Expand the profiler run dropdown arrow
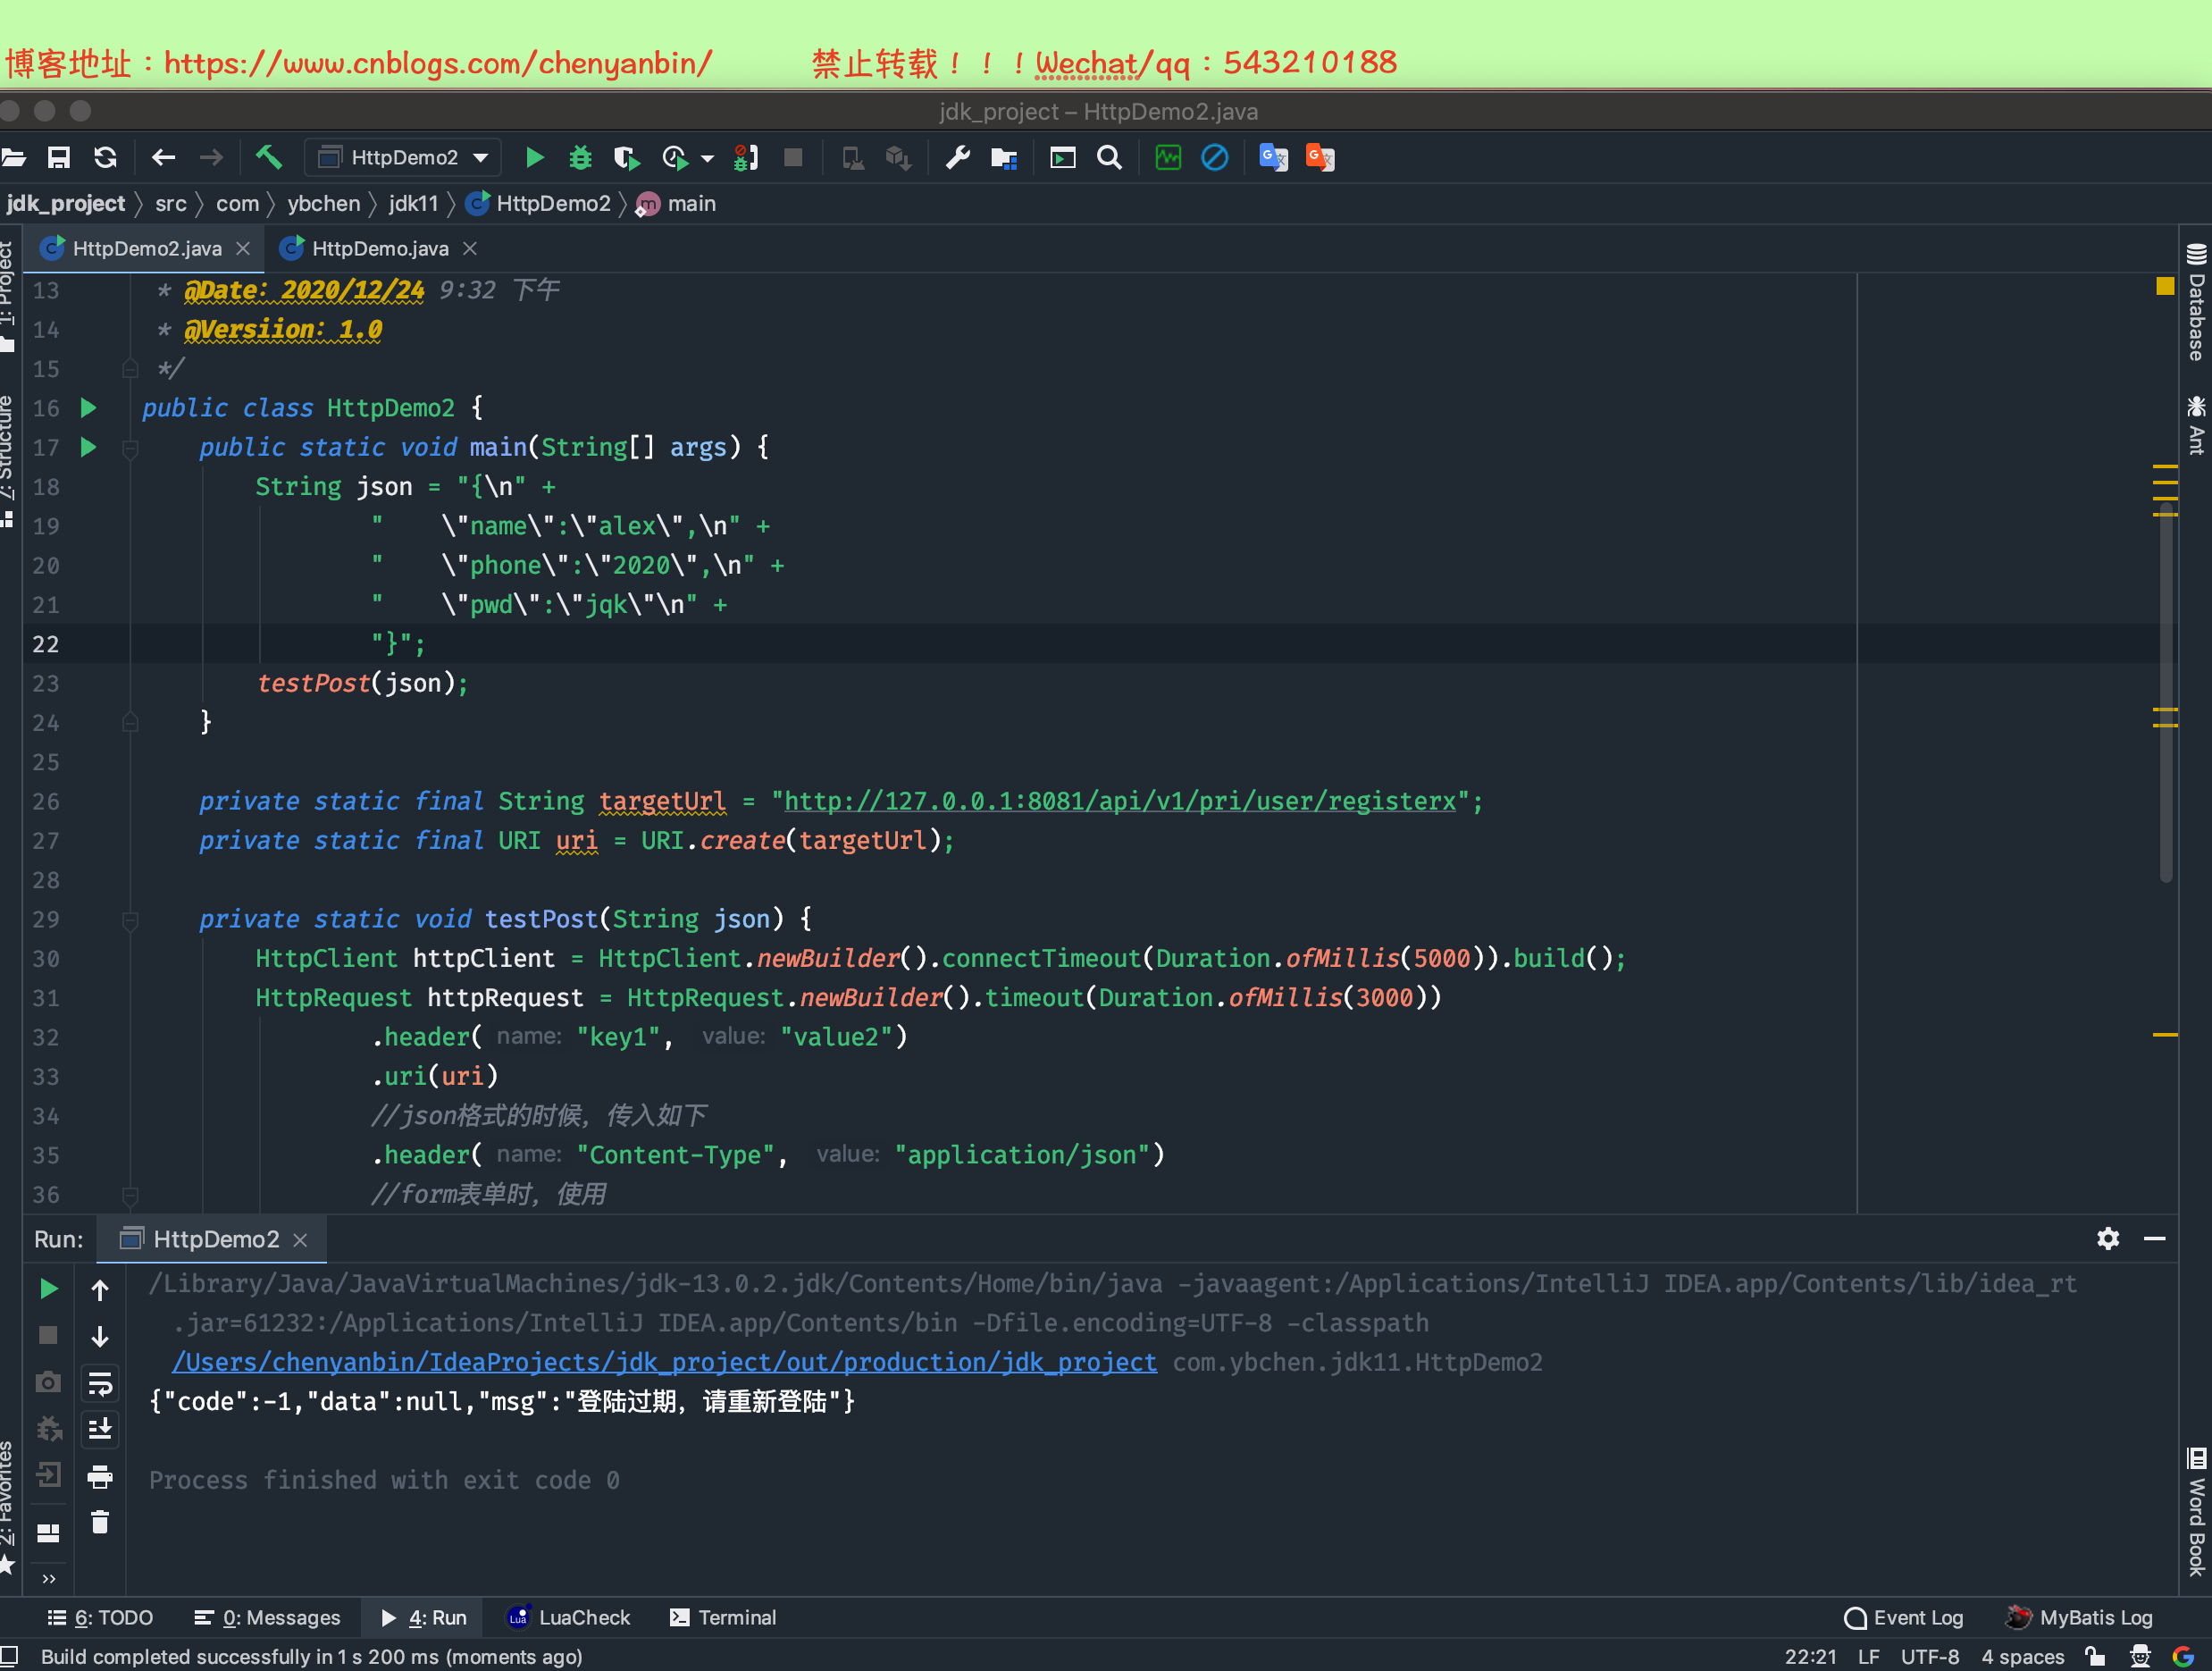Image resolution: width=2212 pixels, height=1671 pixels. 708,158
